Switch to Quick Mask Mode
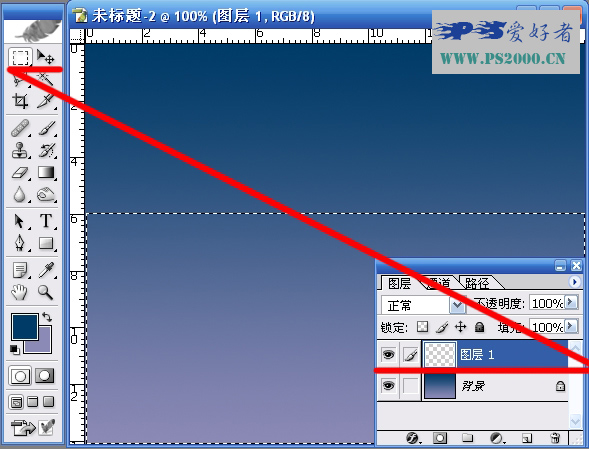Image resolution: width=589 pixels, height=449 pixels. pyautogui.click(x=45, y=376)
